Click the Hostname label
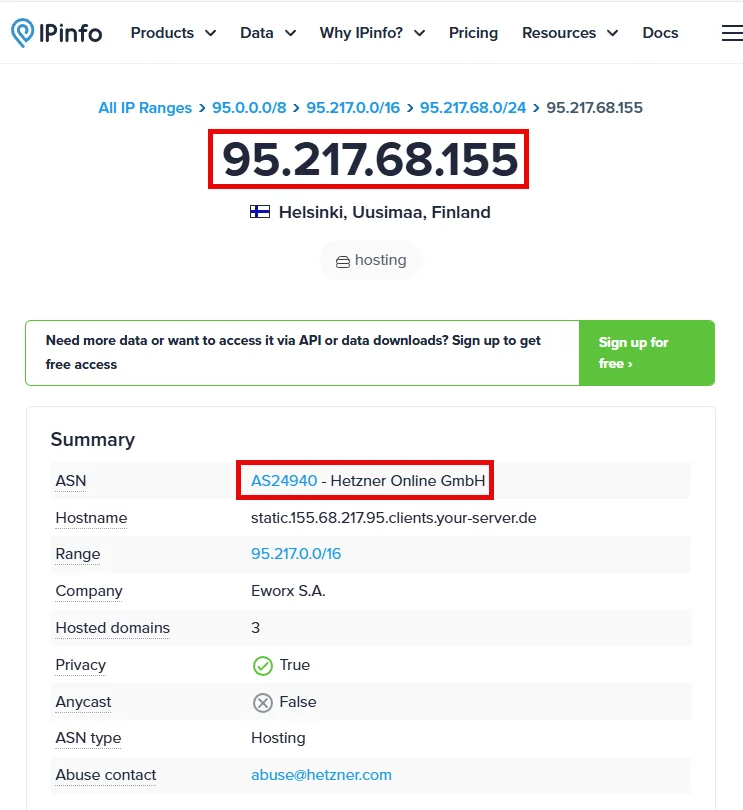This screenshot has width=743, height=810. (91, 518)
